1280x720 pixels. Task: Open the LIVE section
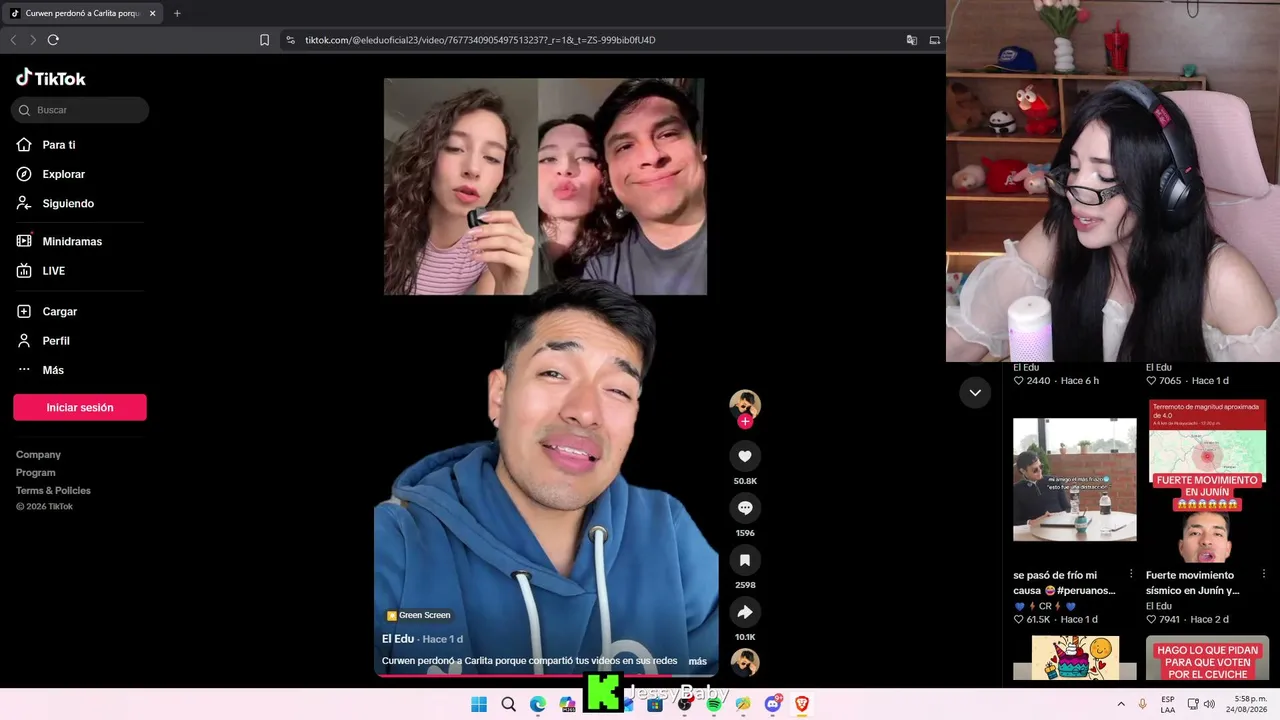pos(41,271)
